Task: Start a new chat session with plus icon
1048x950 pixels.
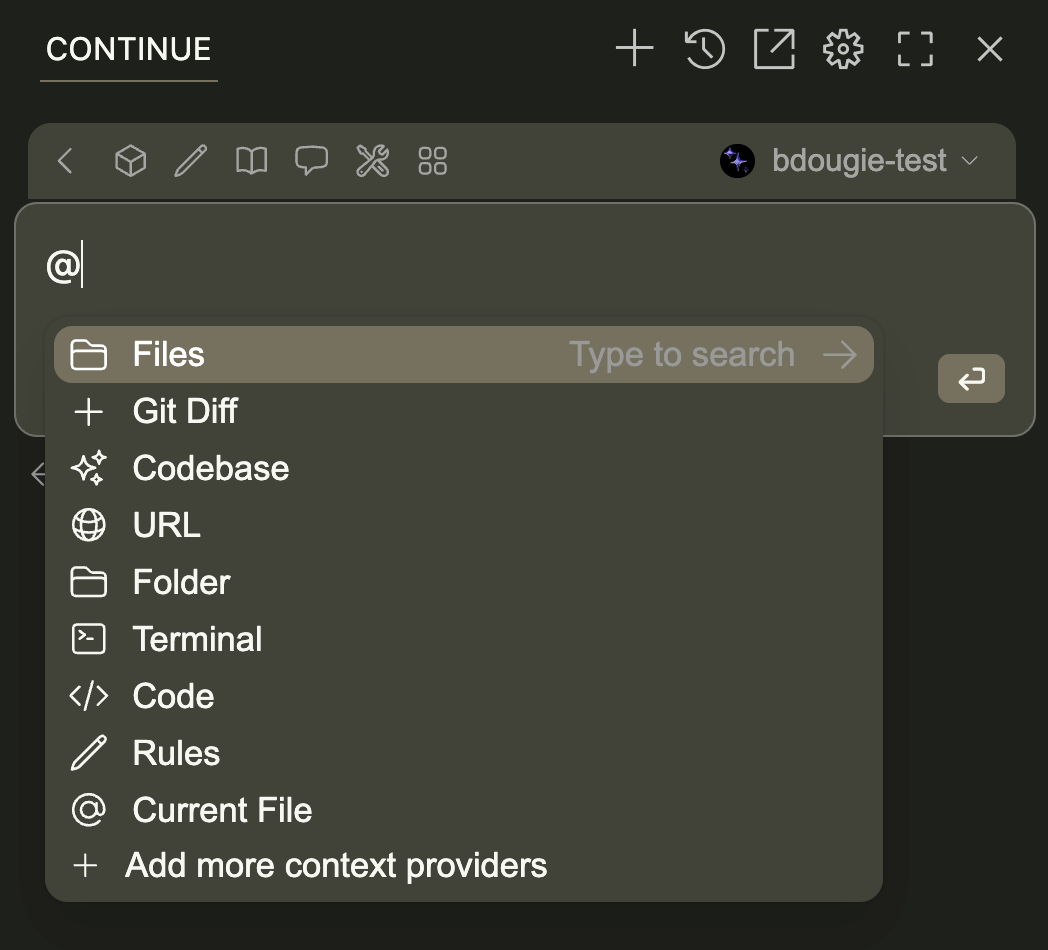Action: click(634, 48)
